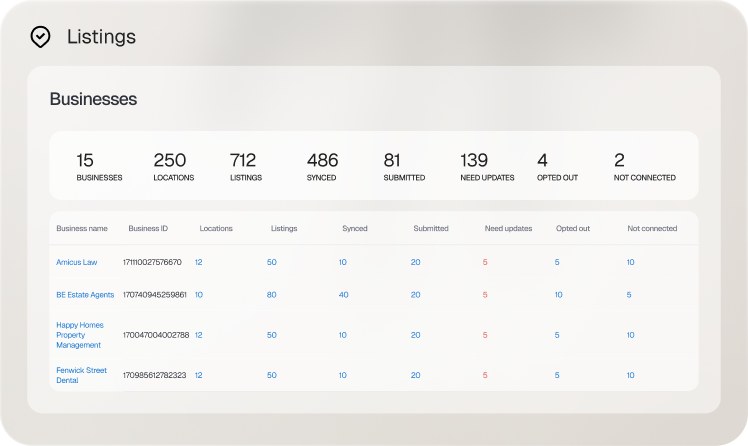Open the BE Estate Agents link

pyautogui.click(x=85, y=295)
